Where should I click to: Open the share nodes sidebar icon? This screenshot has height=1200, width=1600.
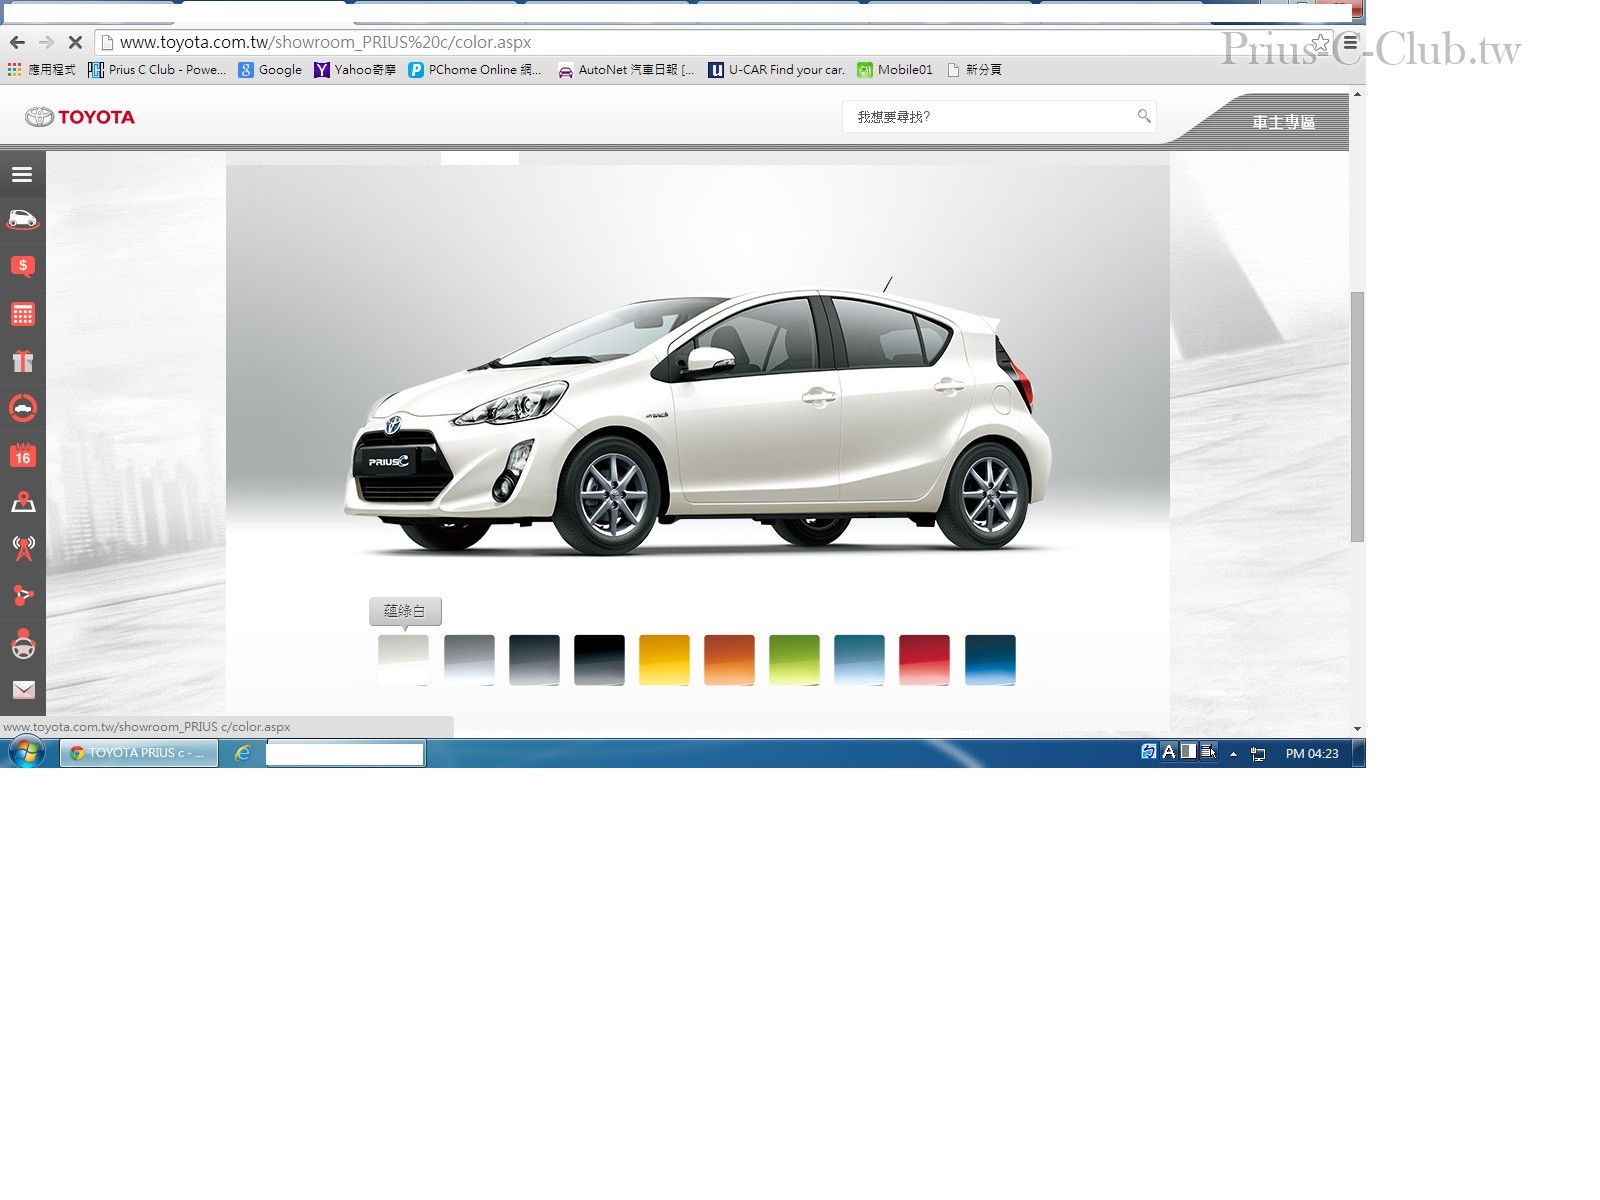[22, 595]
